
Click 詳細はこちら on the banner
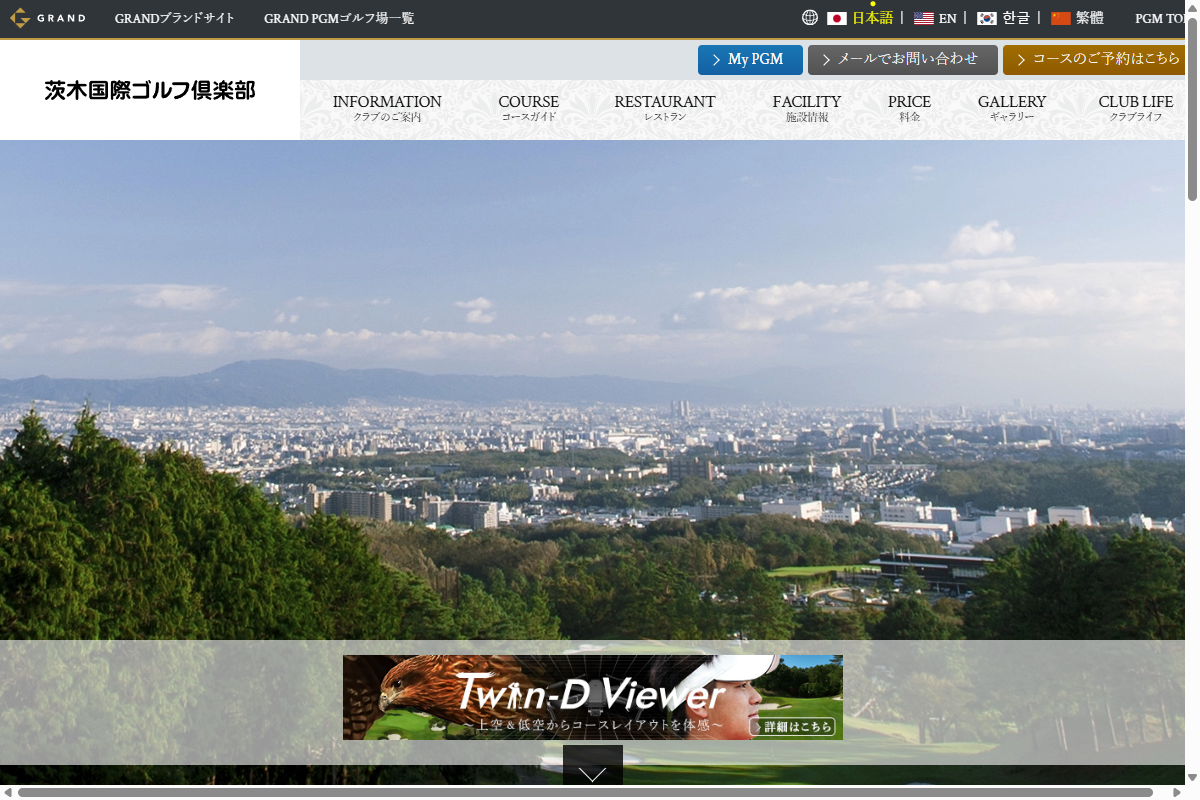coord(792,727)
